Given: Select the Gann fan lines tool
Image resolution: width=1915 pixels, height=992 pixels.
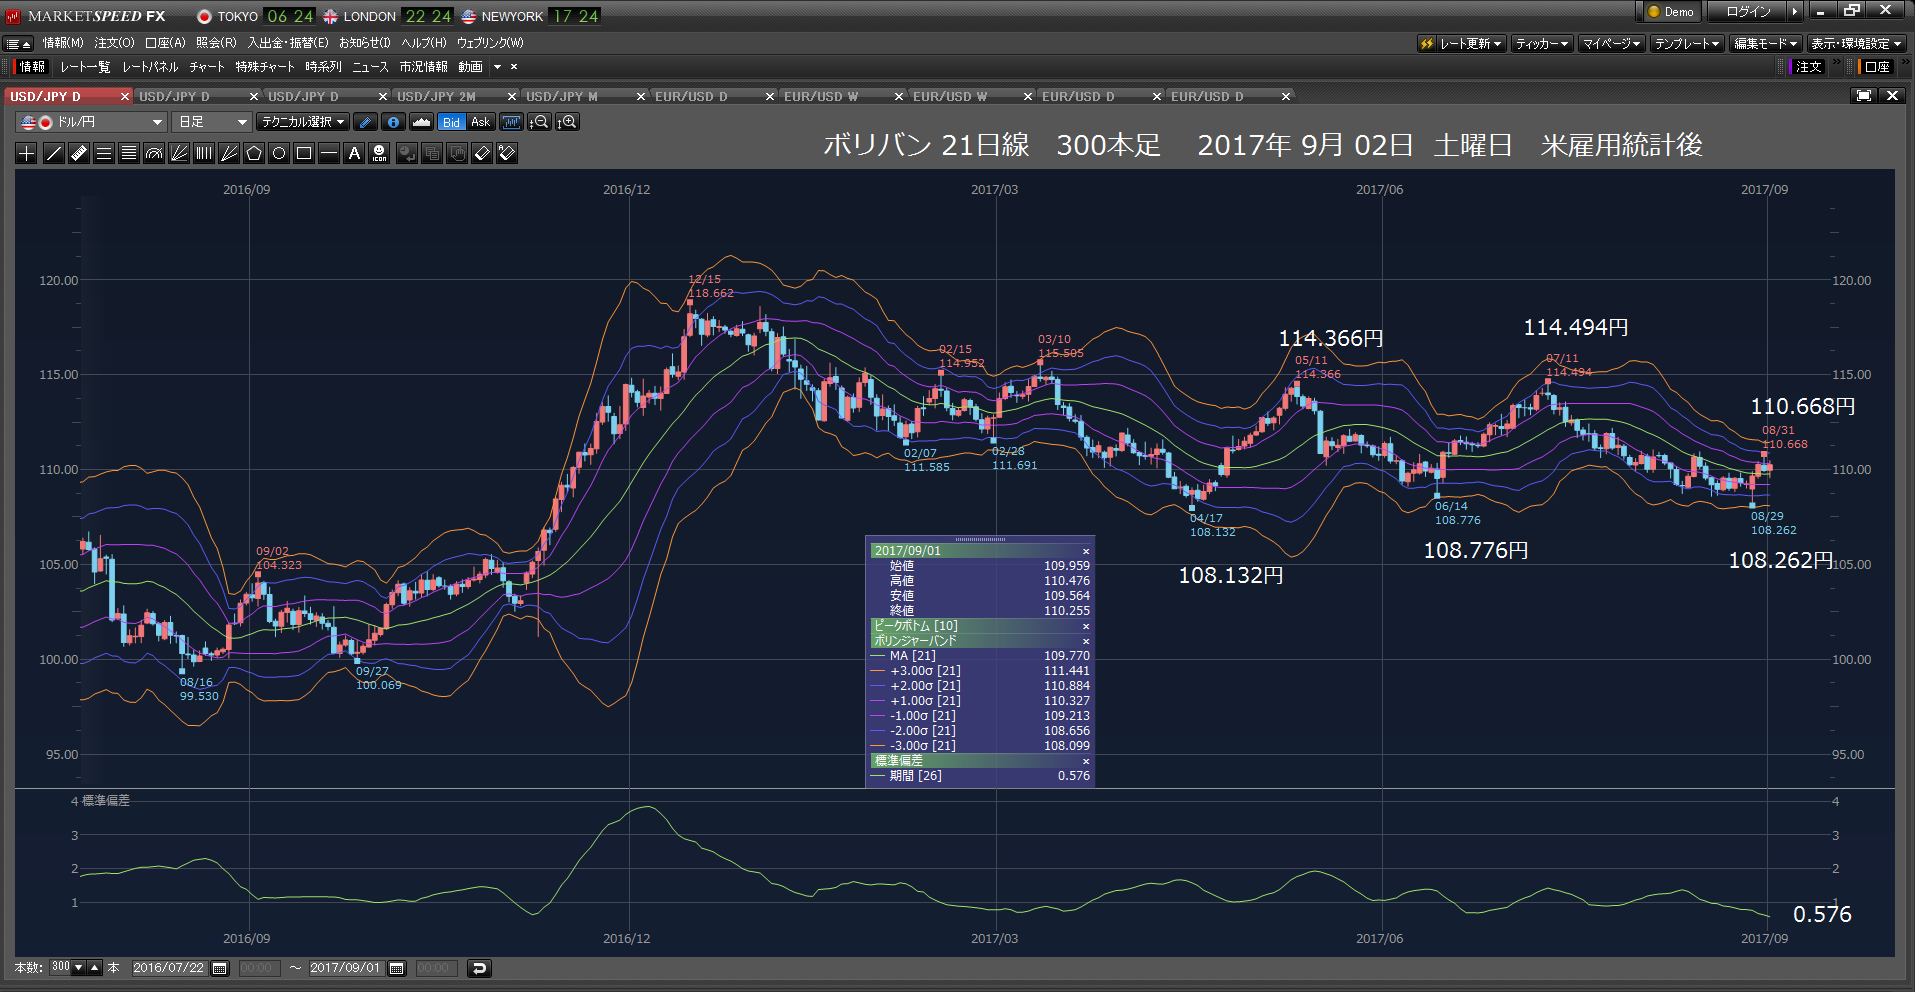Looking at the screenshot, I should tap(229, 153).
